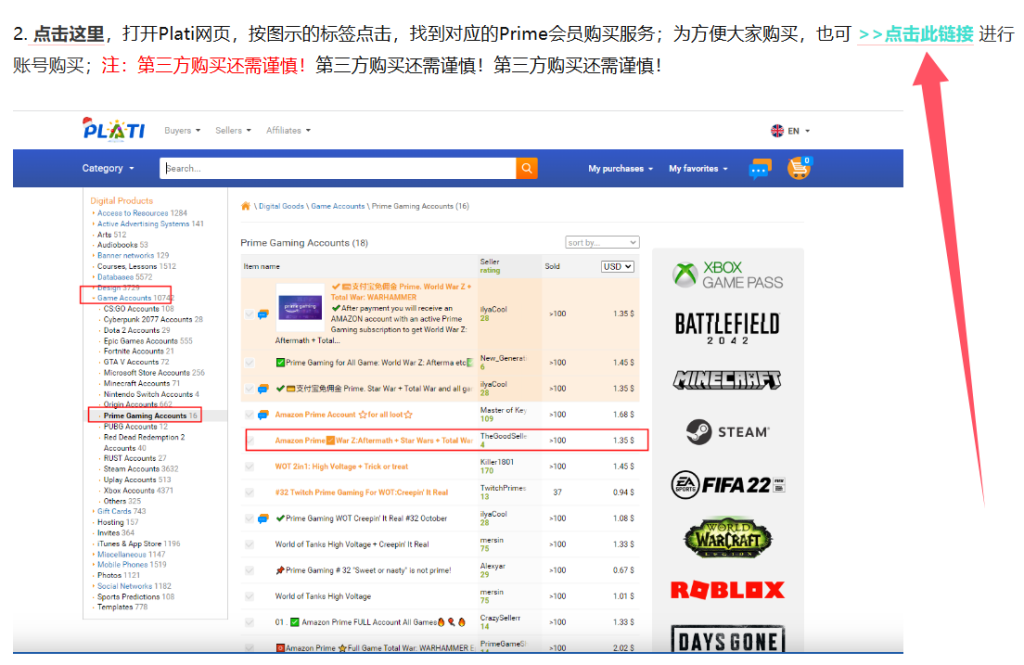Open the EN language dropdown
Image resolution: width=1024 pixels, height=665 pixels.
[x=798, y=131]
